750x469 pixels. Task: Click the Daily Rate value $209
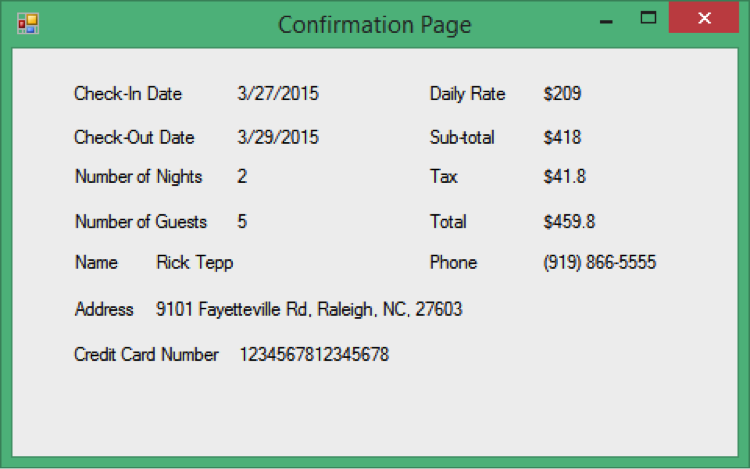point(562,94)
